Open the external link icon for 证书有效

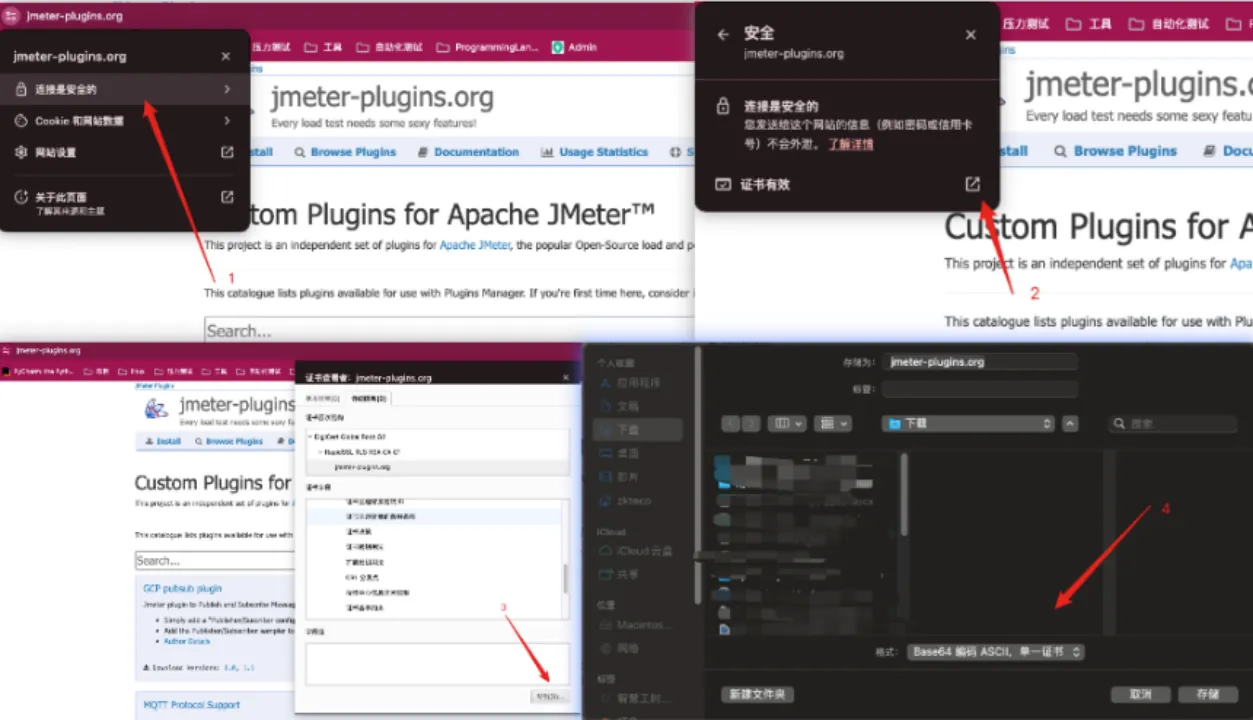(972, 185)
